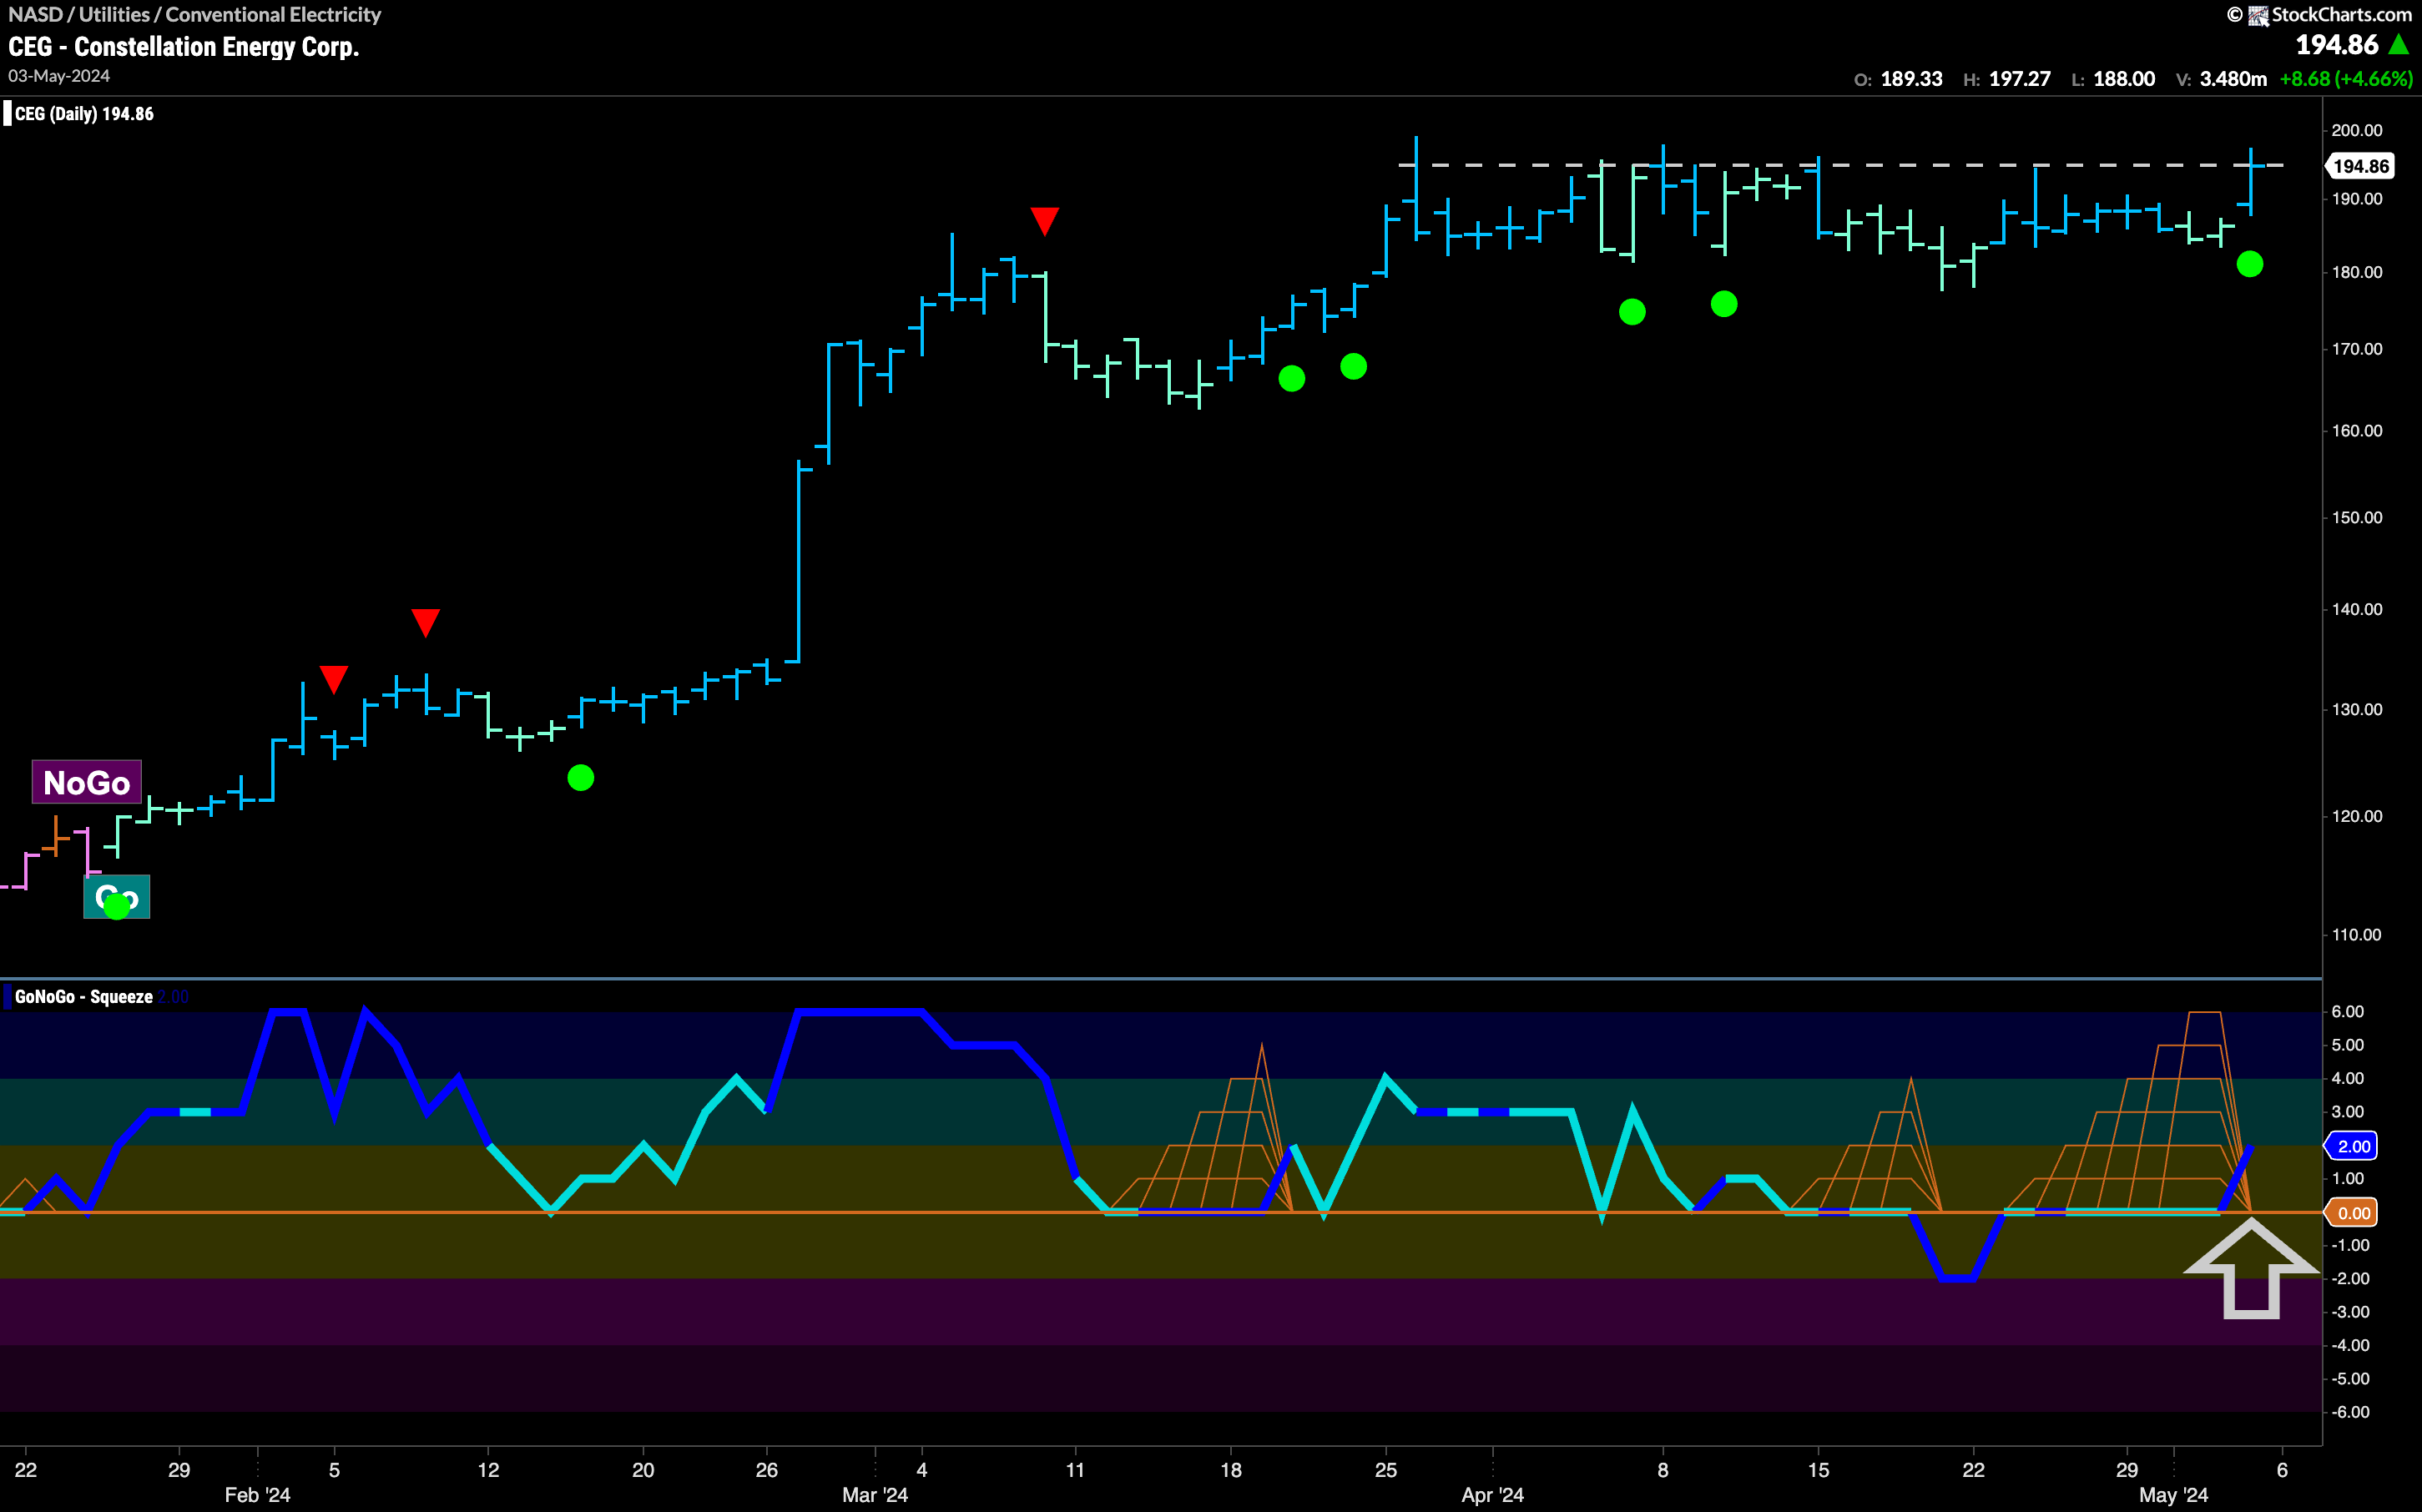Click the high value H: 197.27
Screen dimensions: 2422x1512
click(x=2007, y=79)
